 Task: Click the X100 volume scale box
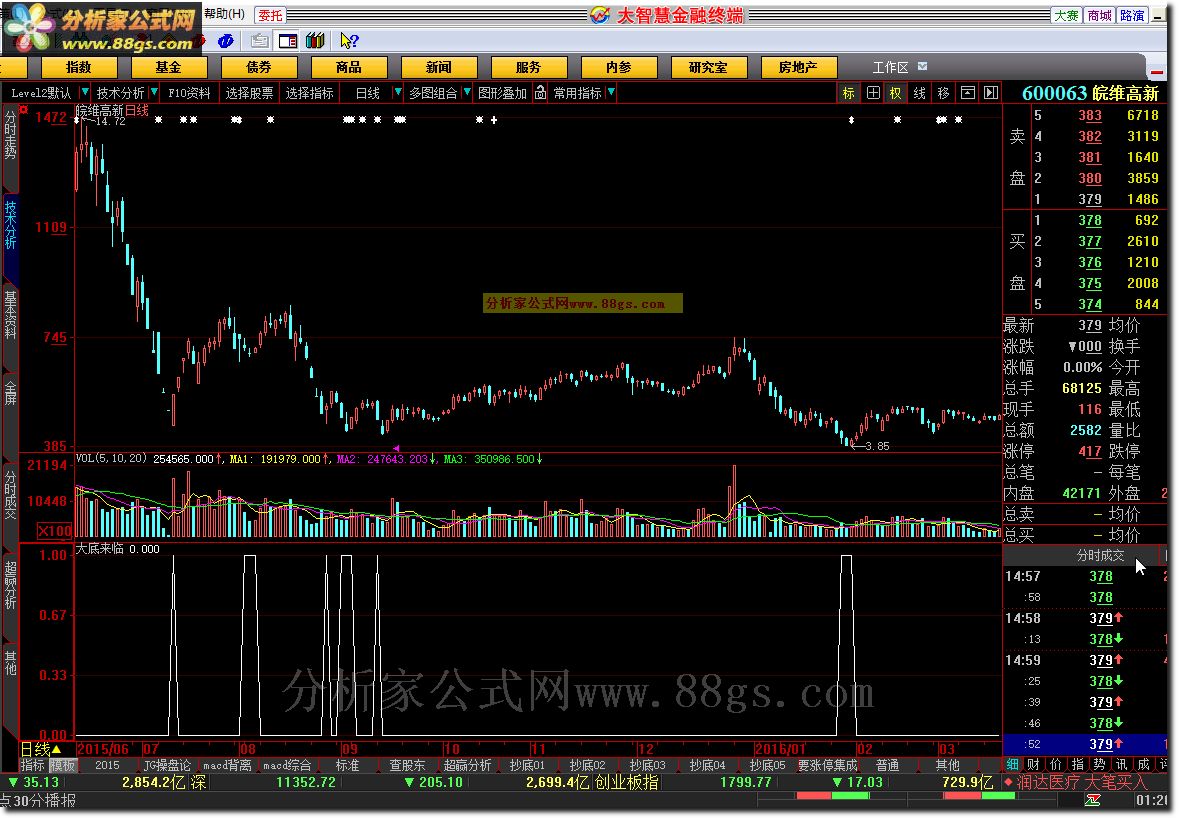(54, 531)
